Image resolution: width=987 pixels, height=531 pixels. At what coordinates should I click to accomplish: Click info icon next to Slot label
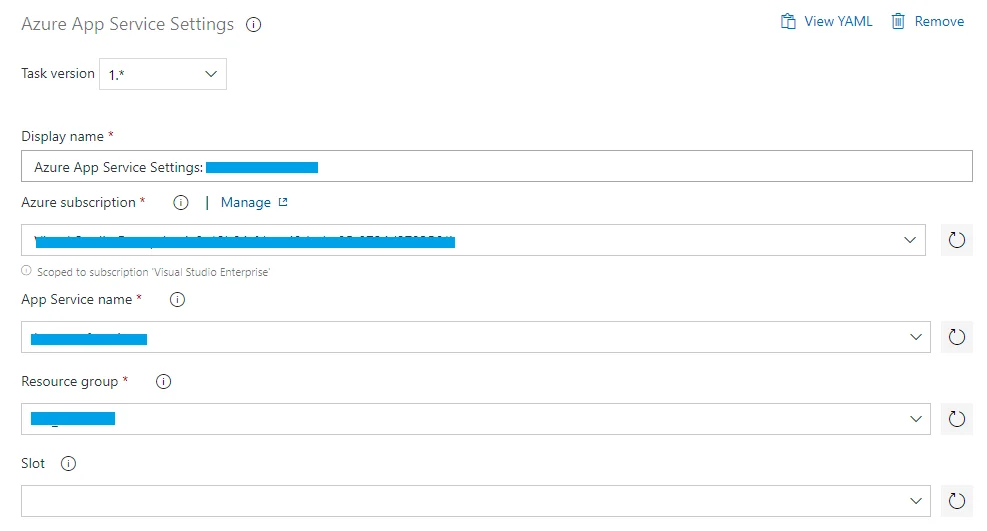click(x=69, y=464)
